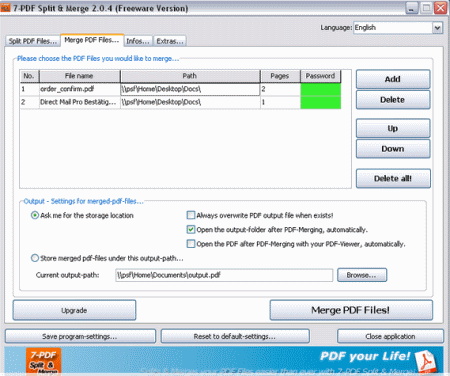Click the File name column header
Viewport: 450px width, 376px height.
pos(80,76)
